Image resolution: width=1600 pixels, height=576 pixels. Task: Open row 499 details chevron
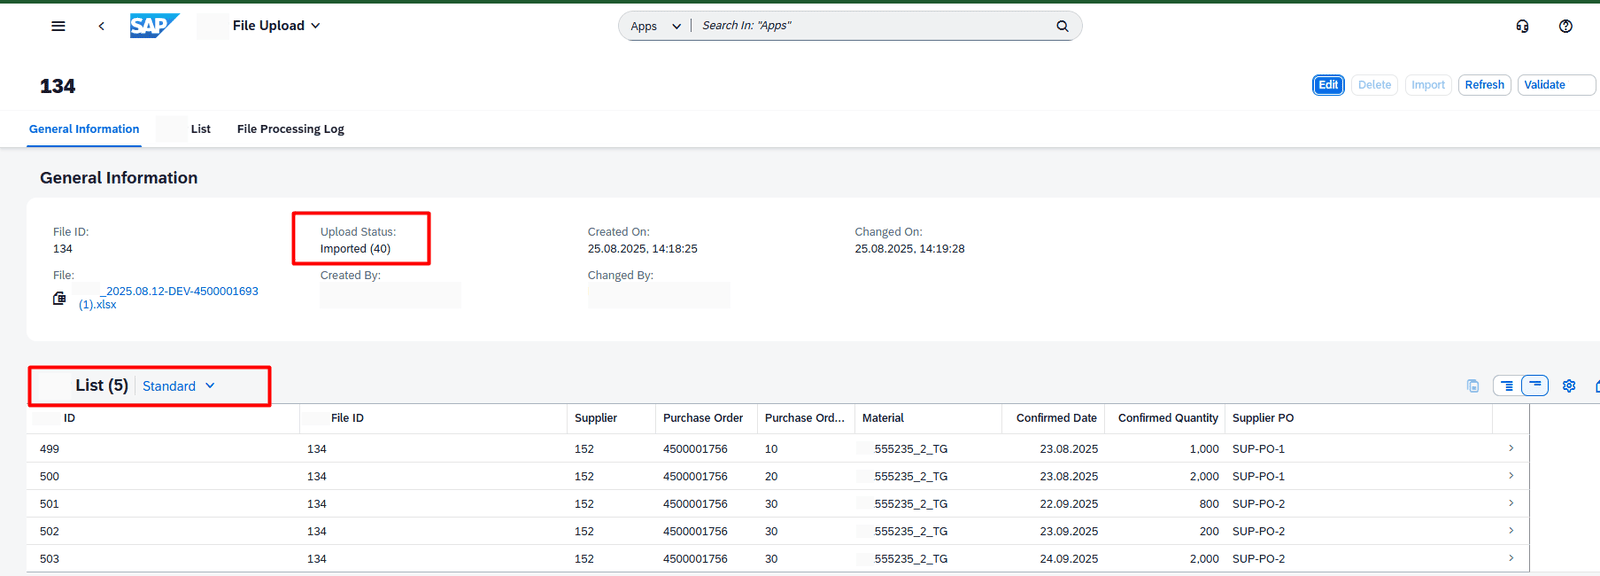(x=1510, y=449)
